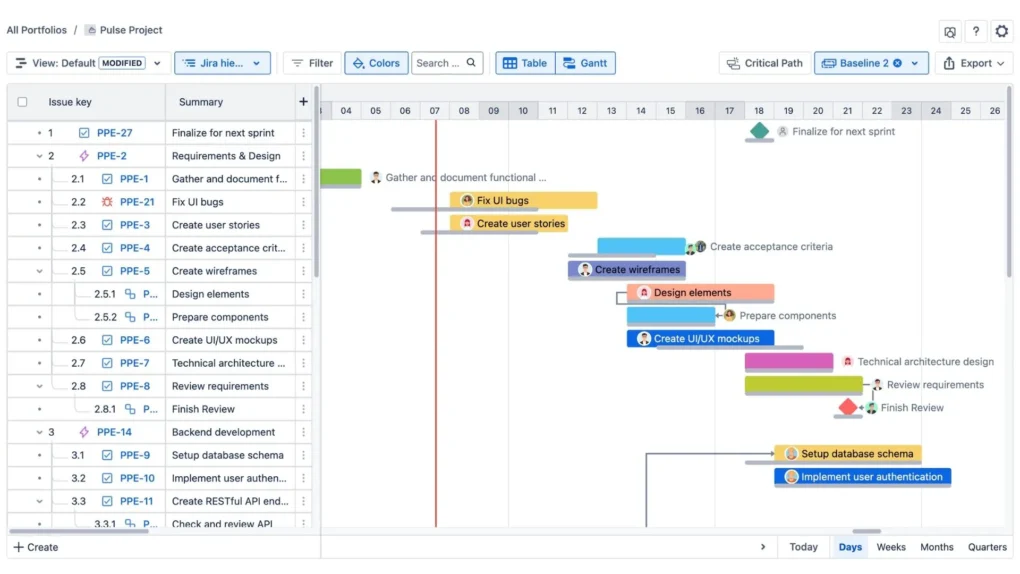Toggle the Colors button
The width and height of the screenshot is (1020, 574).
(376, 63)
